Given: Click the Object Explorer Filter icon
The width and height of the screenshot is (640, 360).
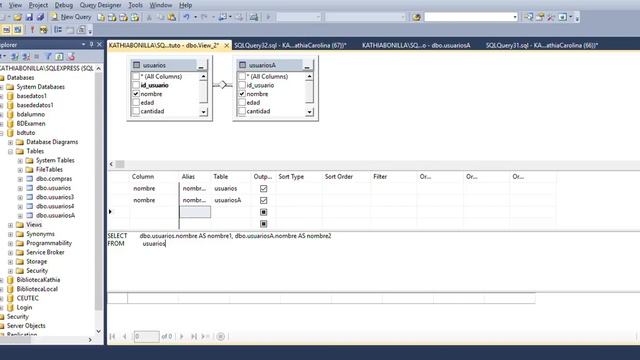Looking at the screenshot, I should click(x=48, y=56).
